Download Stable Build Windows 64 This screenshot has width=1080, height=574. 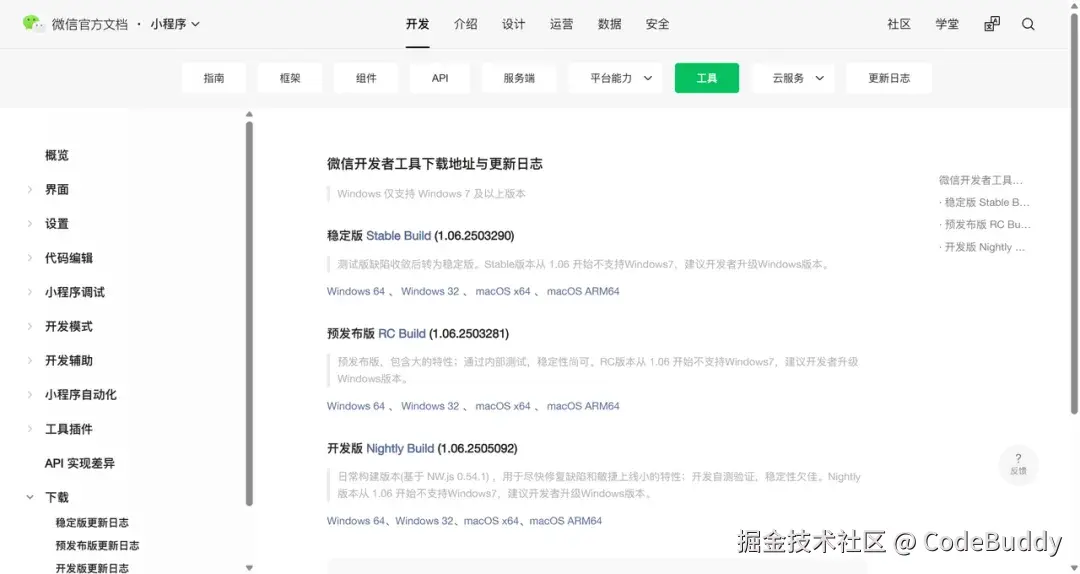click(355, 291)
